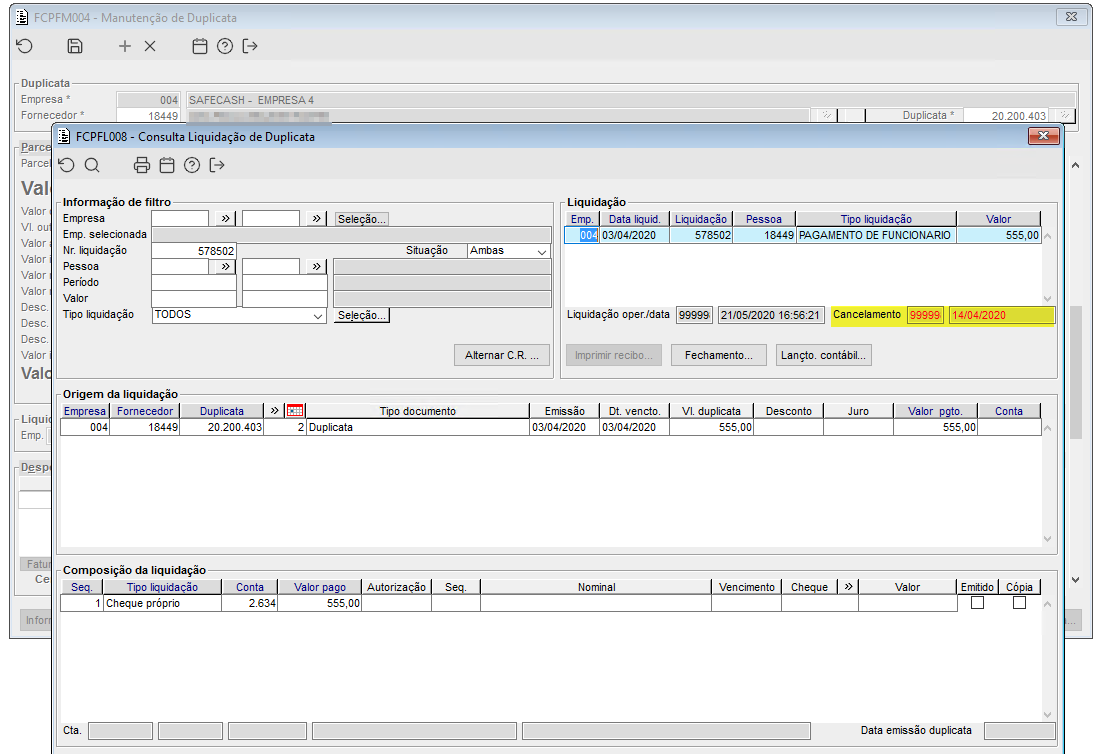Viewport: 1097px width, 754px height.
Task: Click cancellation date 14/04/2020 field
Action: pos(1001,315)
